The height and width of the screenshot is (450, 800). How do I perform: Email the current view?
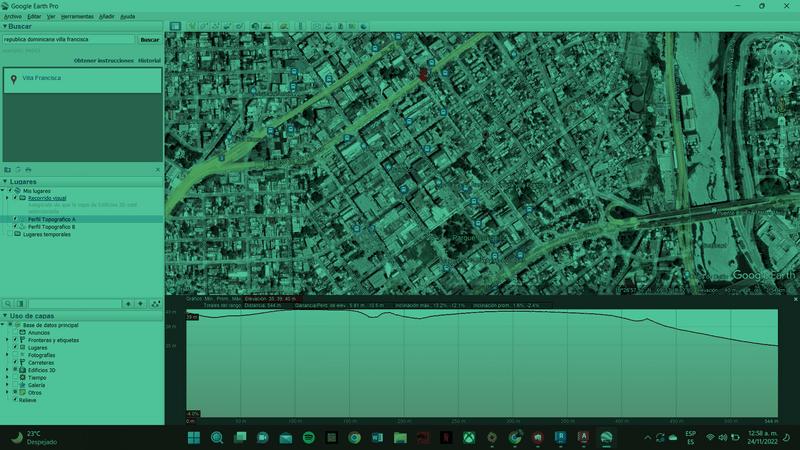(317, 26)
